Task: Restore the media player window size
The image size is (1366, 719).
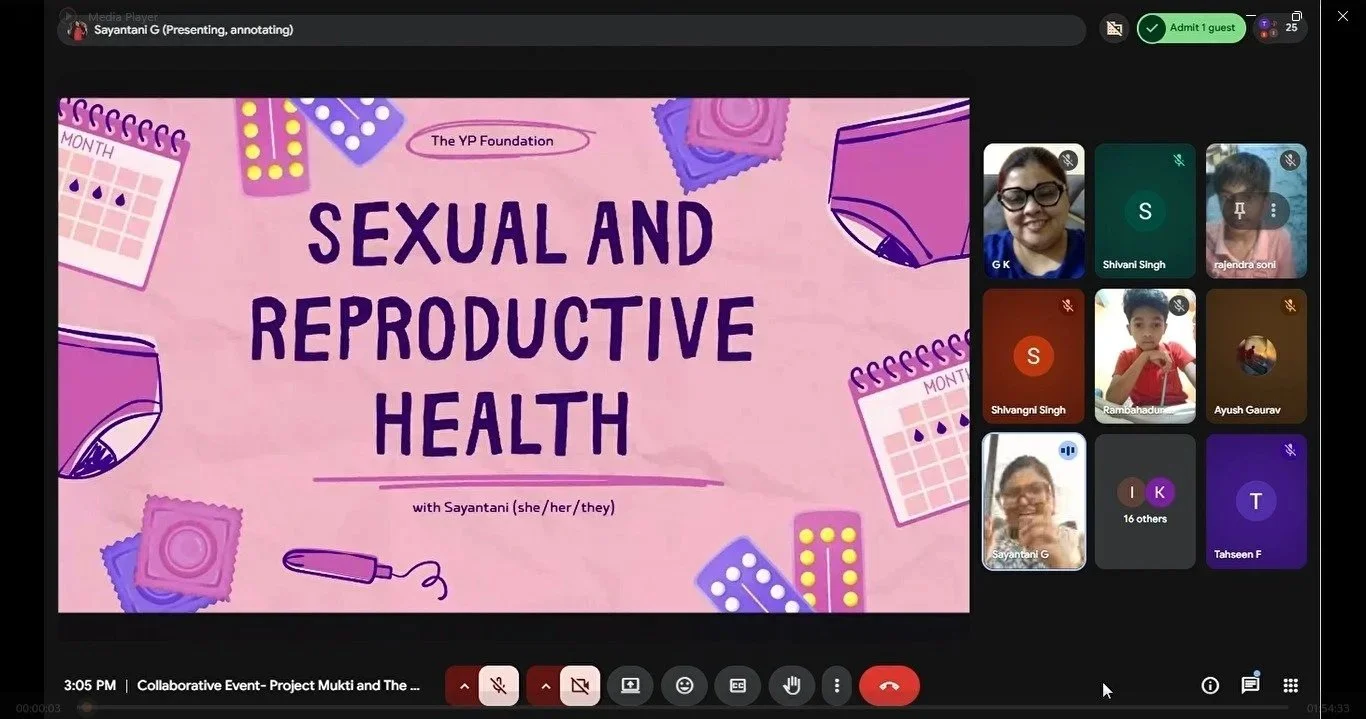Action: [1297, 16]
